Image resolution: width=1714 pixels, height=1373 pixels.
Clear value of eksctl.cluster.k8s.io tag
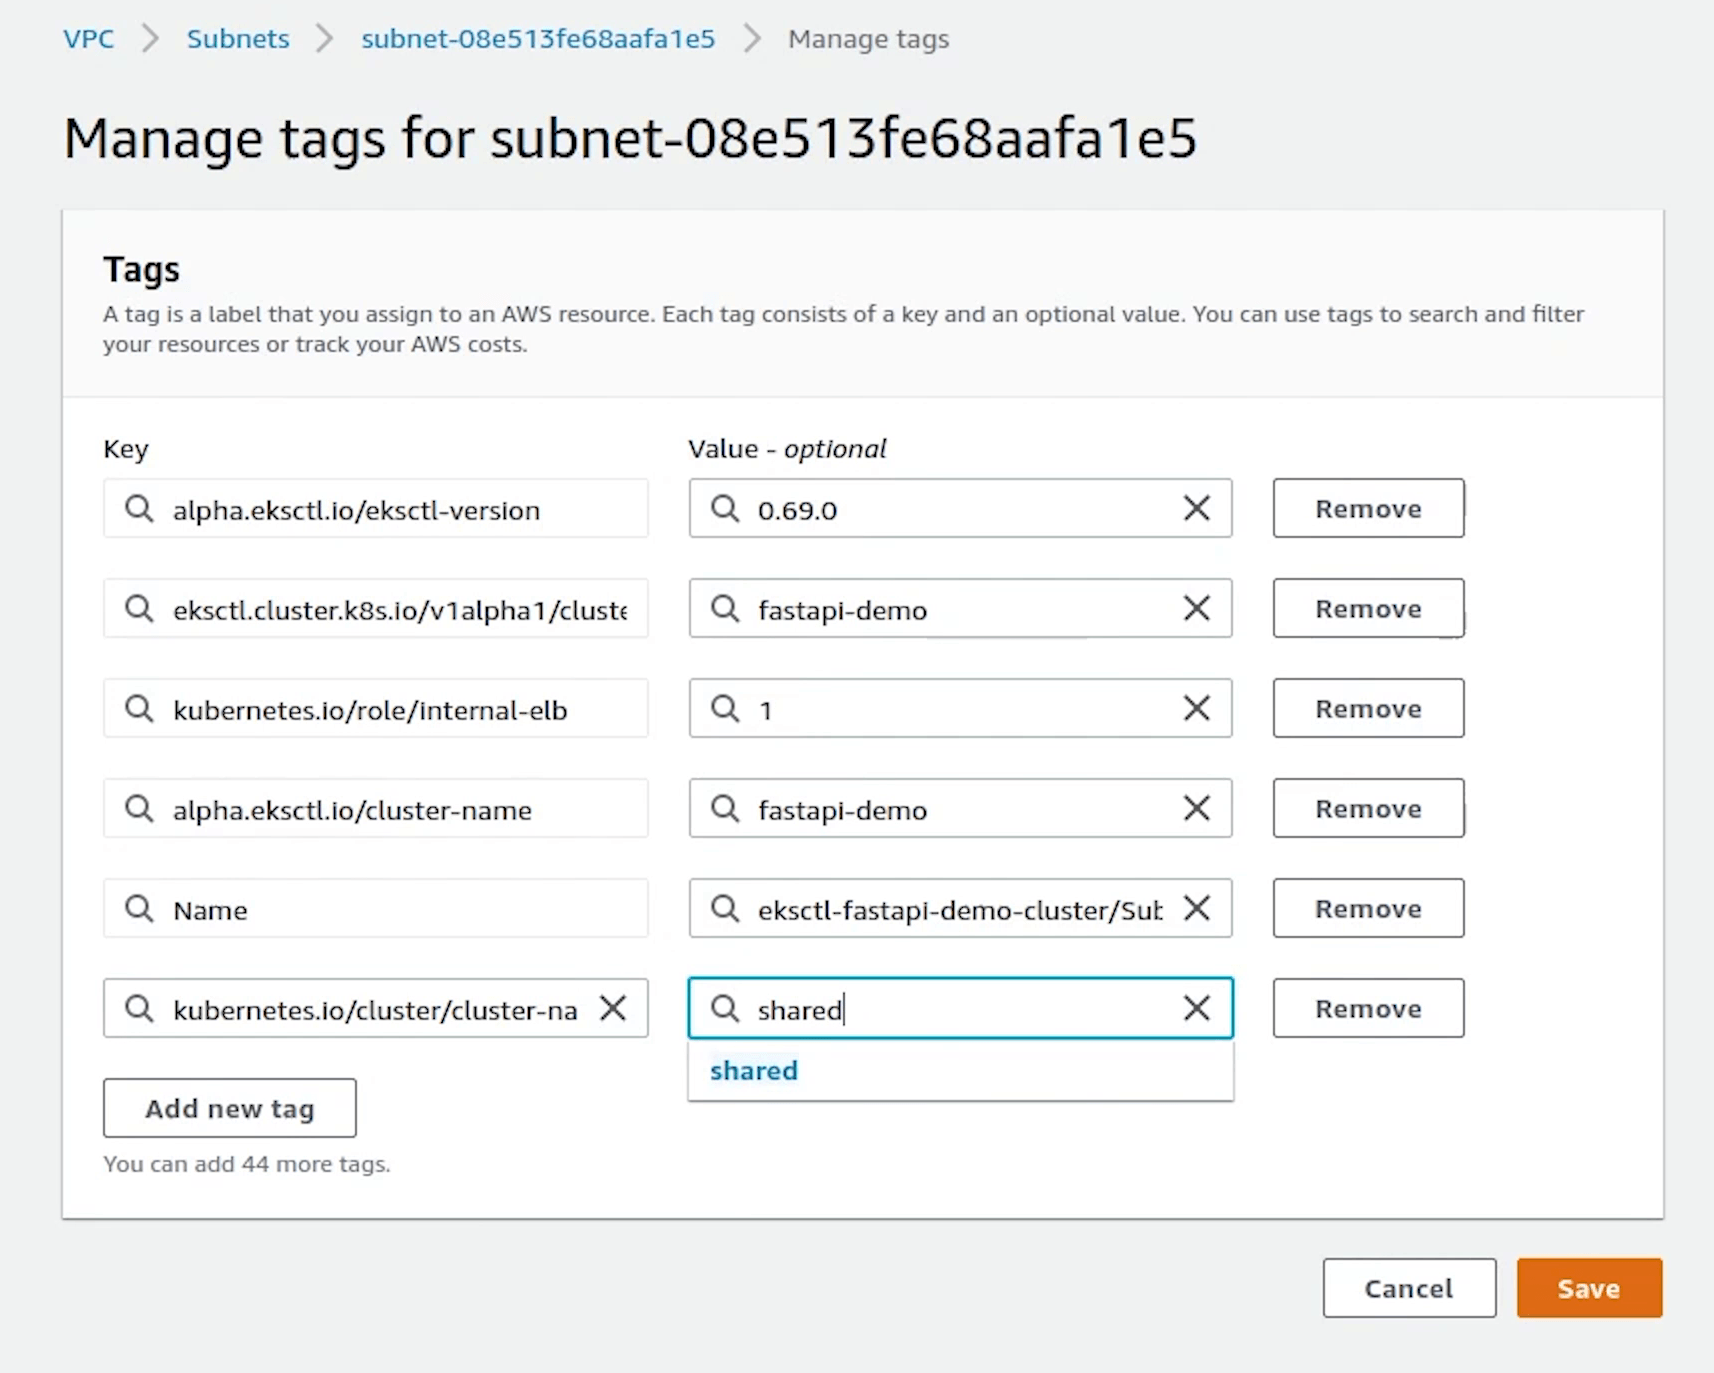1196,608
